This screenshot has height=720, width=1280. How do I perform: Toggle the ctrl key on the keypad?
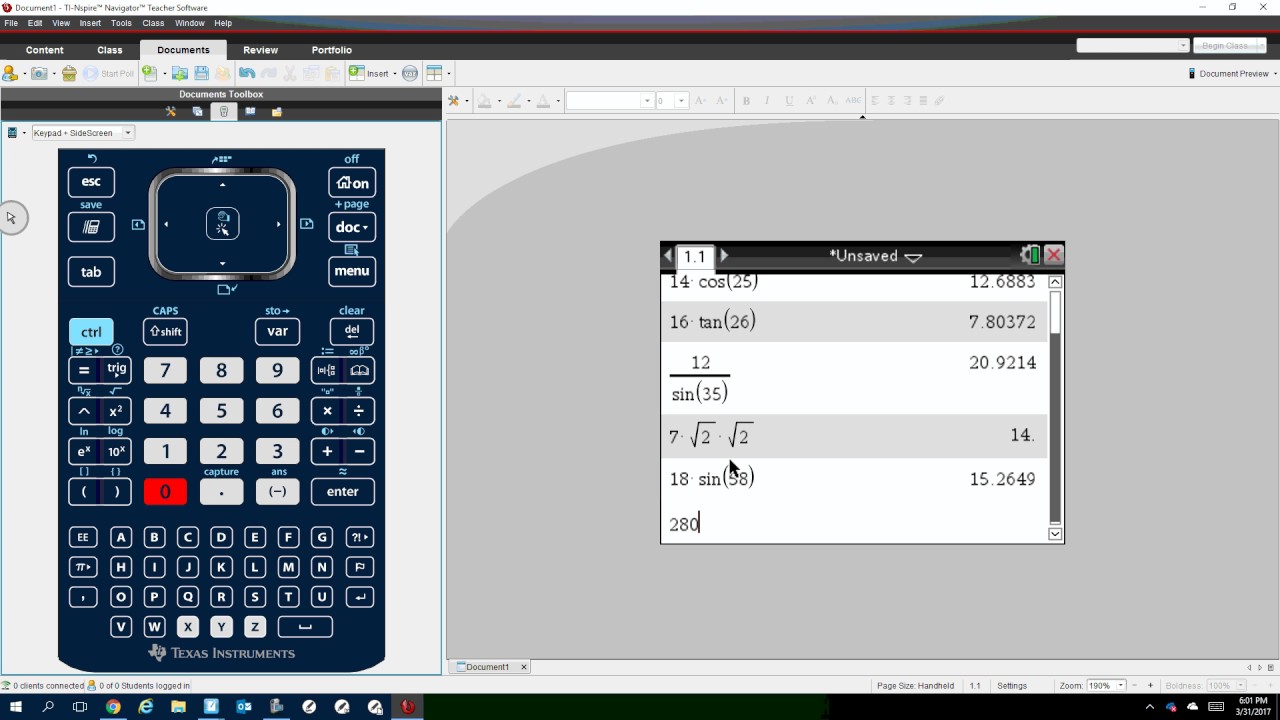tap(91, 332)
